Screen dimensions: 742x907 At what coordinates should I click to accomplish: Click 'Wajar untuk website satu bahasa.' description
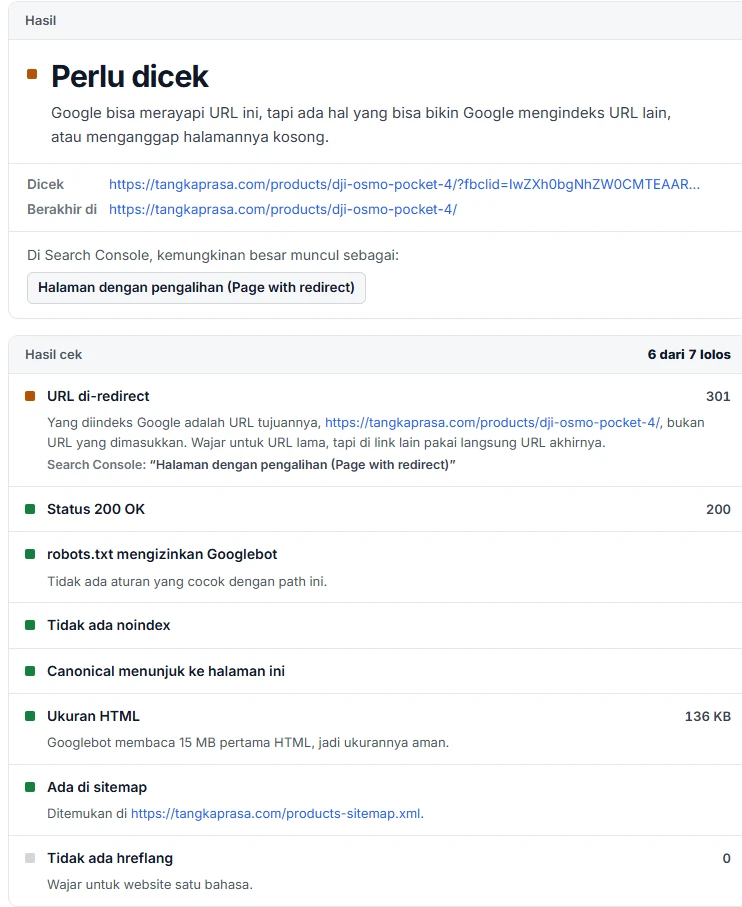(150, 885)
